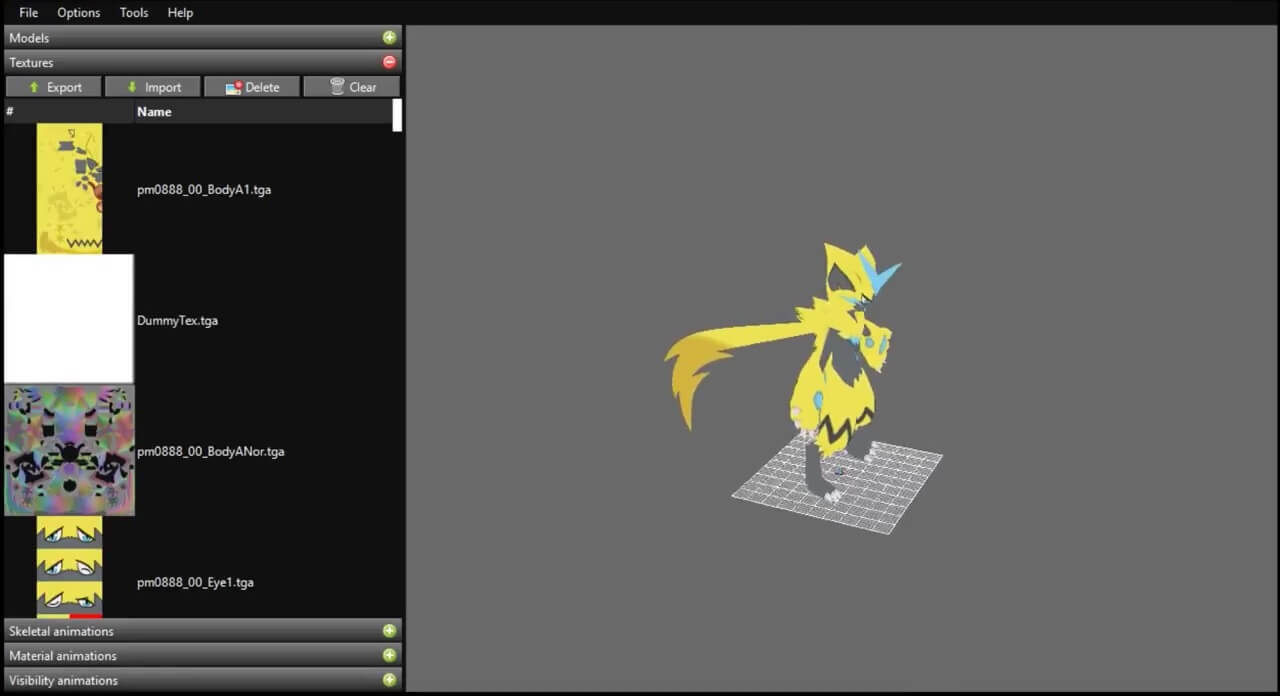Click the Import textures button
This screenshot has width=1280, height=696.
(153, 87)
